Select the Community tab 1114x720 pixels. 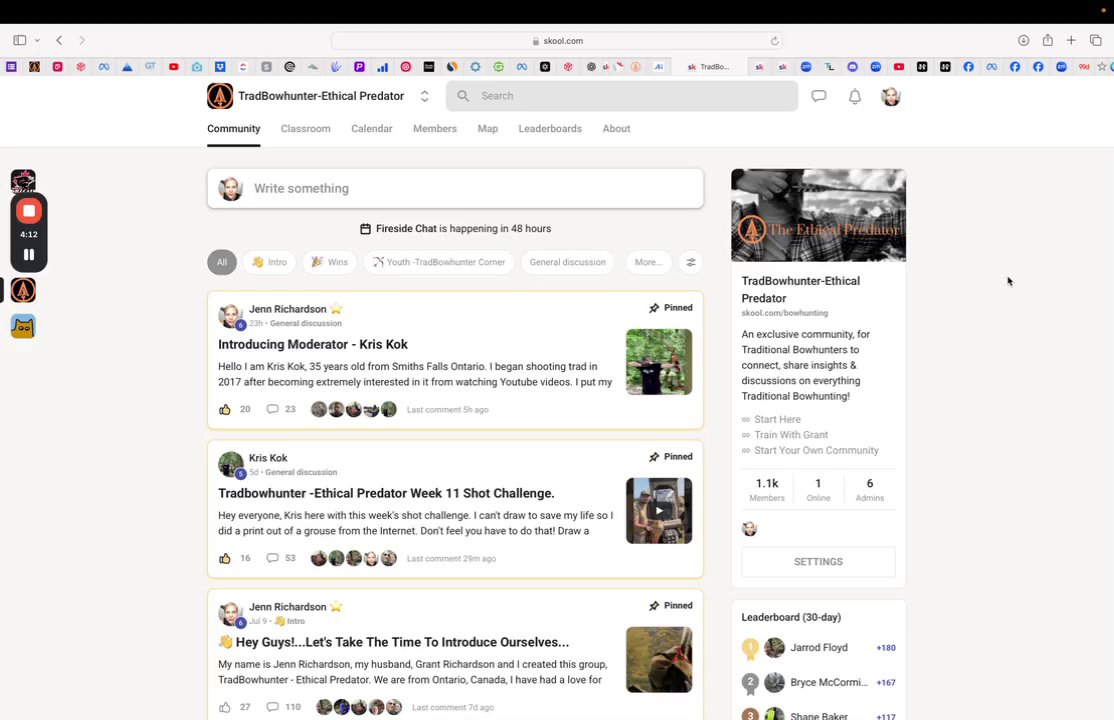pyautogui.click(x=234, y=129)
